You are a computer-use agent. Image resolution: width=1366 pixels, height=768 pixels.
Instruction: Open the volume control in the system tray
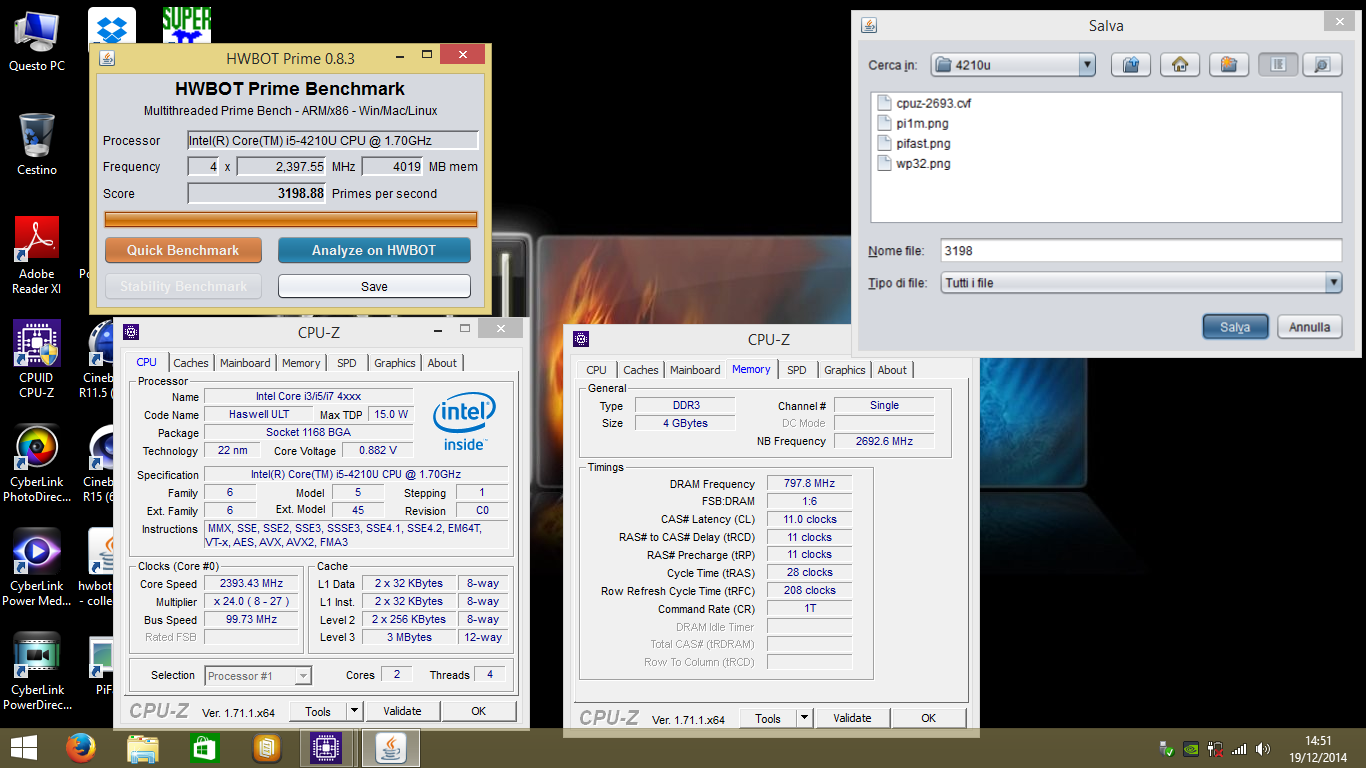coord(1263,748)
